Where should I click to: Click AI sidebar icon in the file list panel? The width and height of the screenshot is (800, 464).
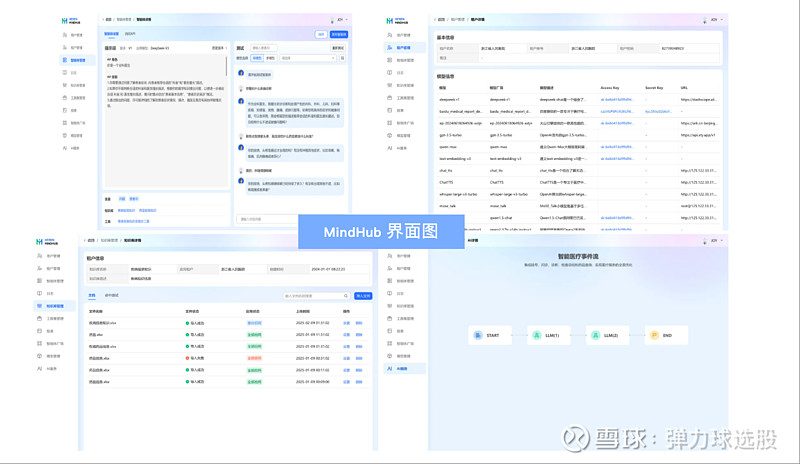39,369
